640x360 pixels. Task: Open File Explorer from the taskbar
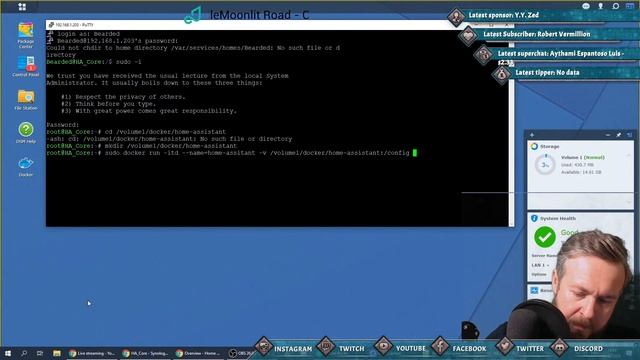point(57,353)
